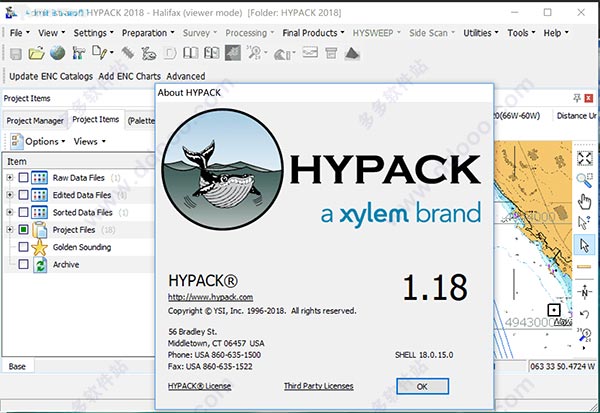
Task: Open dropdown arrow beside wave tide icon
Action: (294, 53)
